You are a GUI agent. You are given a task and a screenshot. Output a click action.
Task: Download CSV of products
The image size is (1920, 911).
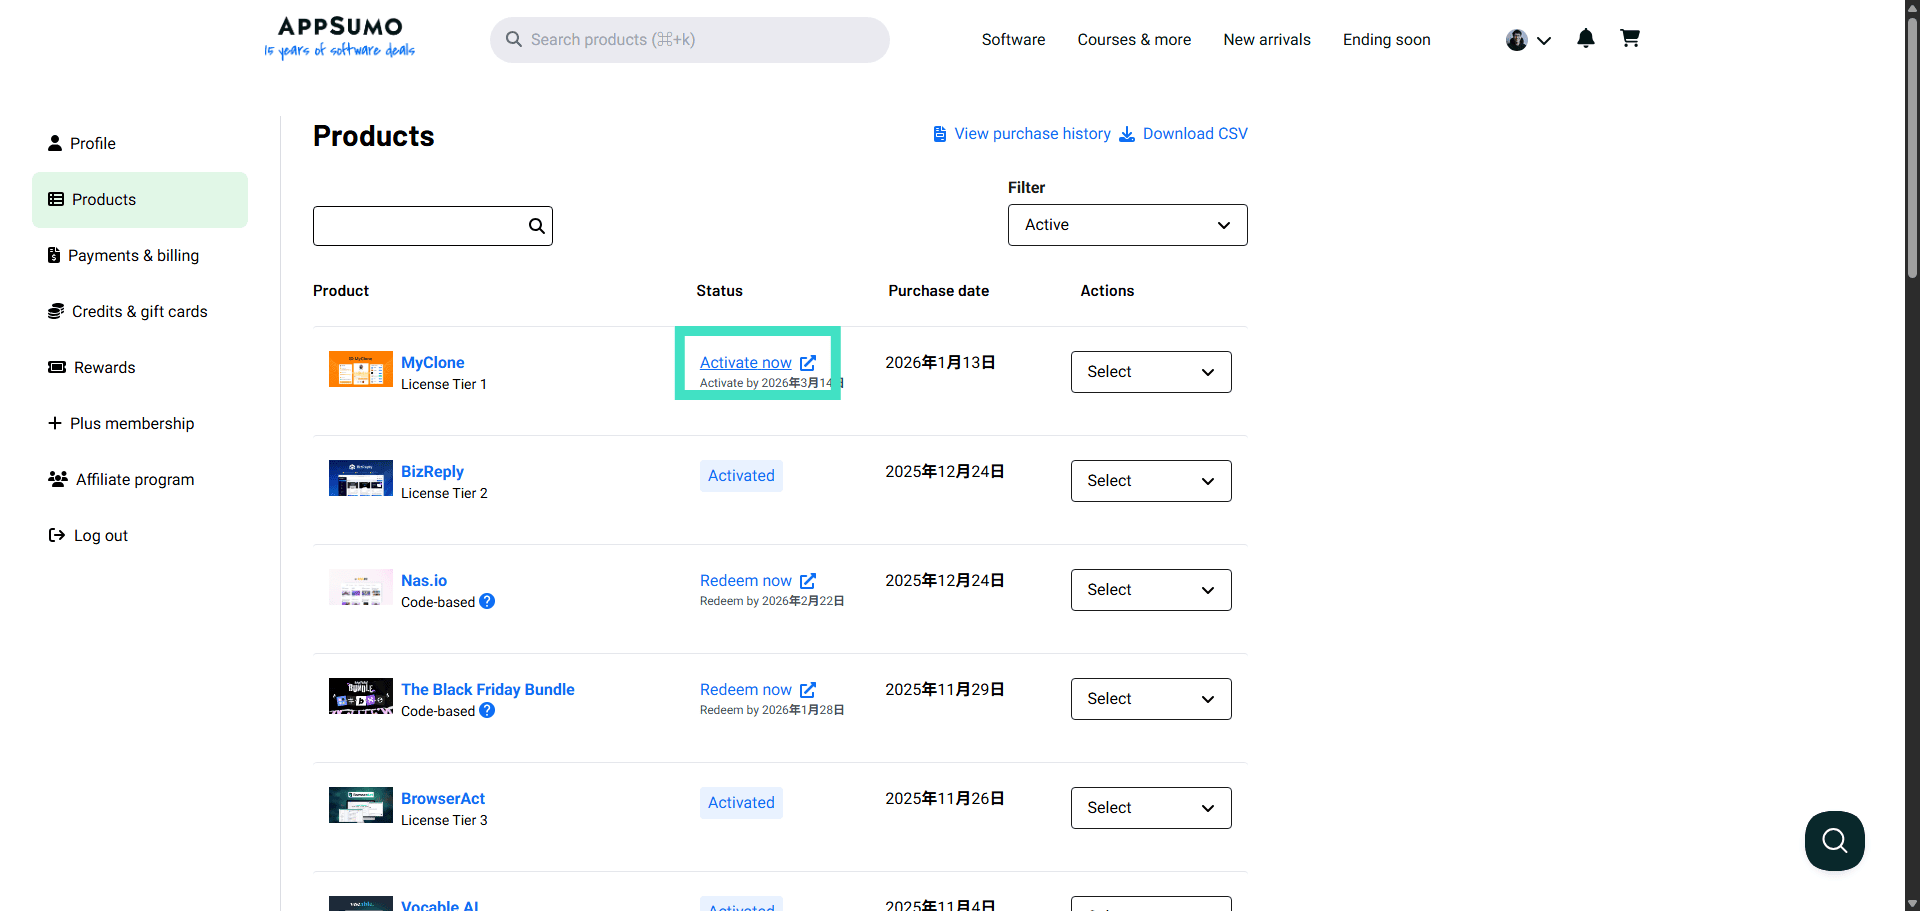[x=1194, y=134]
